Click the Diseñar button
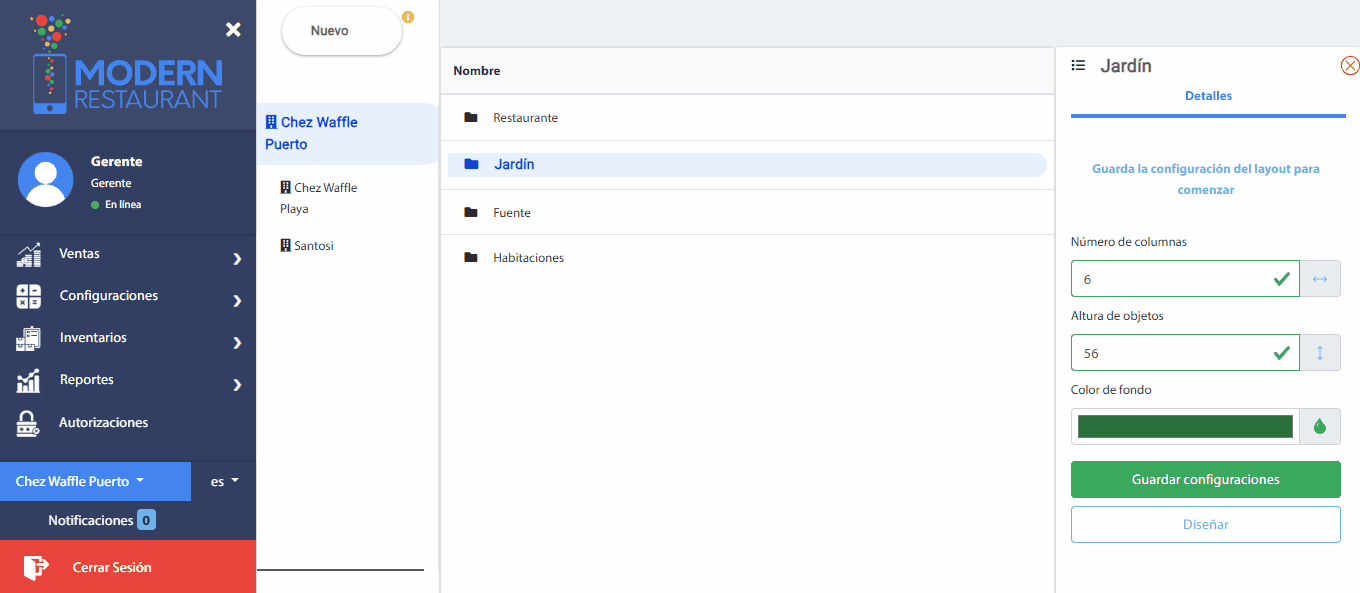 point(1205,524)
